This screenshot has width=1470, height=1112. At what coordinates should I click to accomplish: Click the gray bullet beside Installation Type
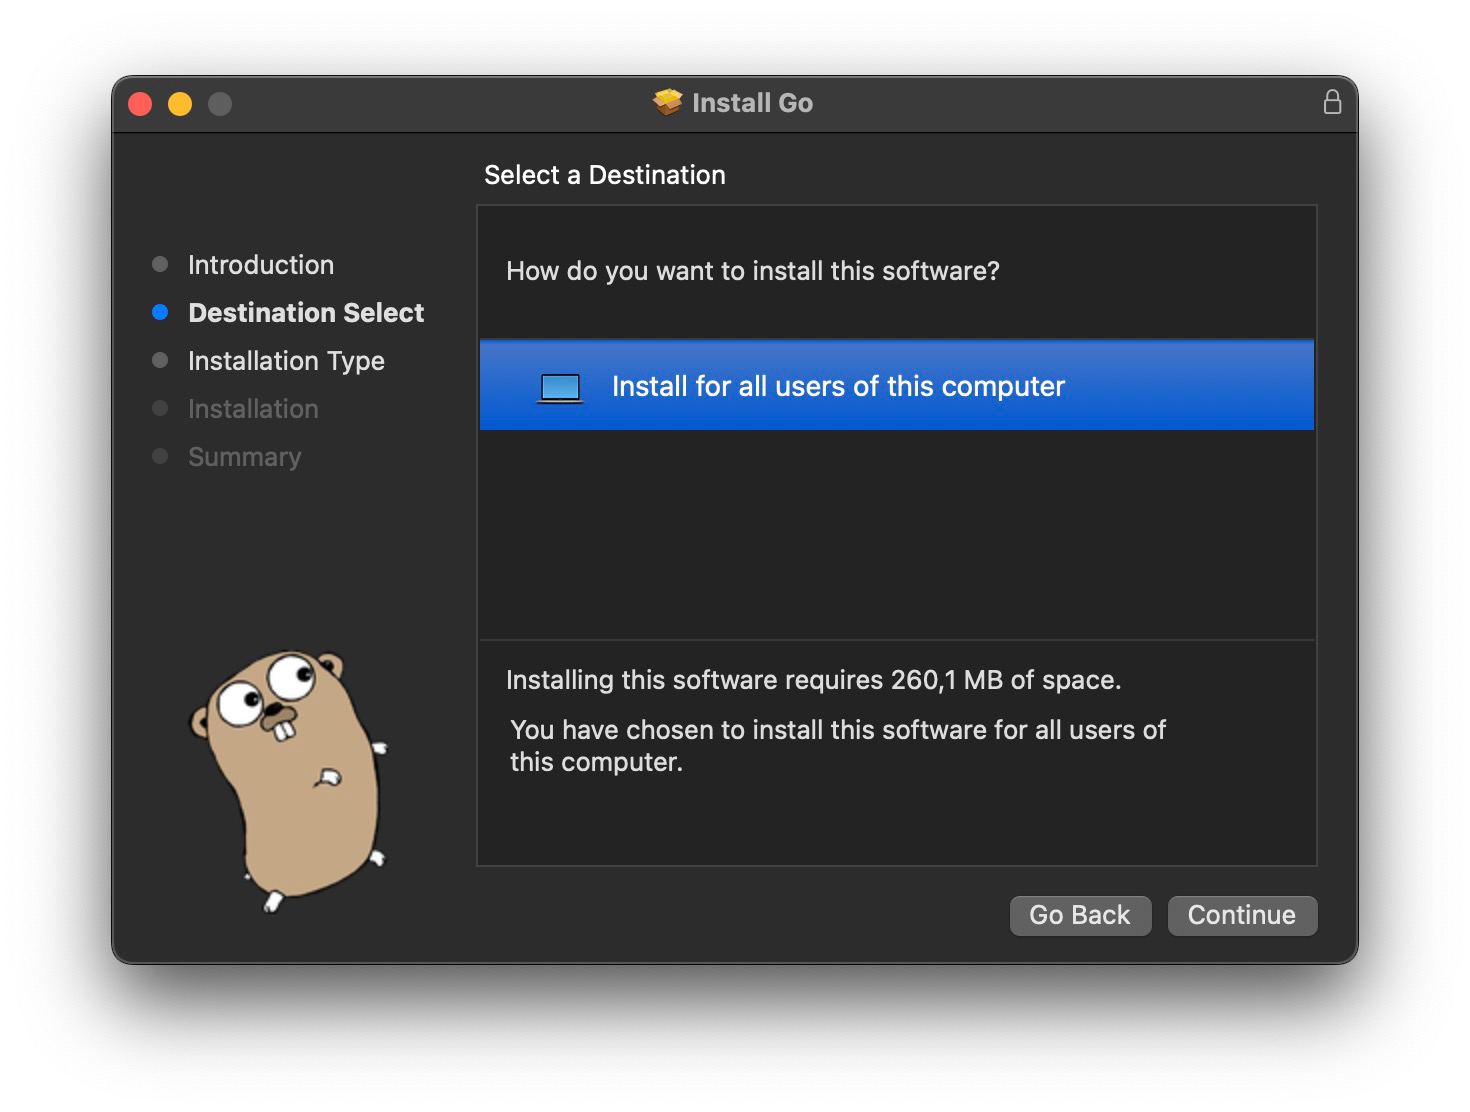[x=160, y=360]
